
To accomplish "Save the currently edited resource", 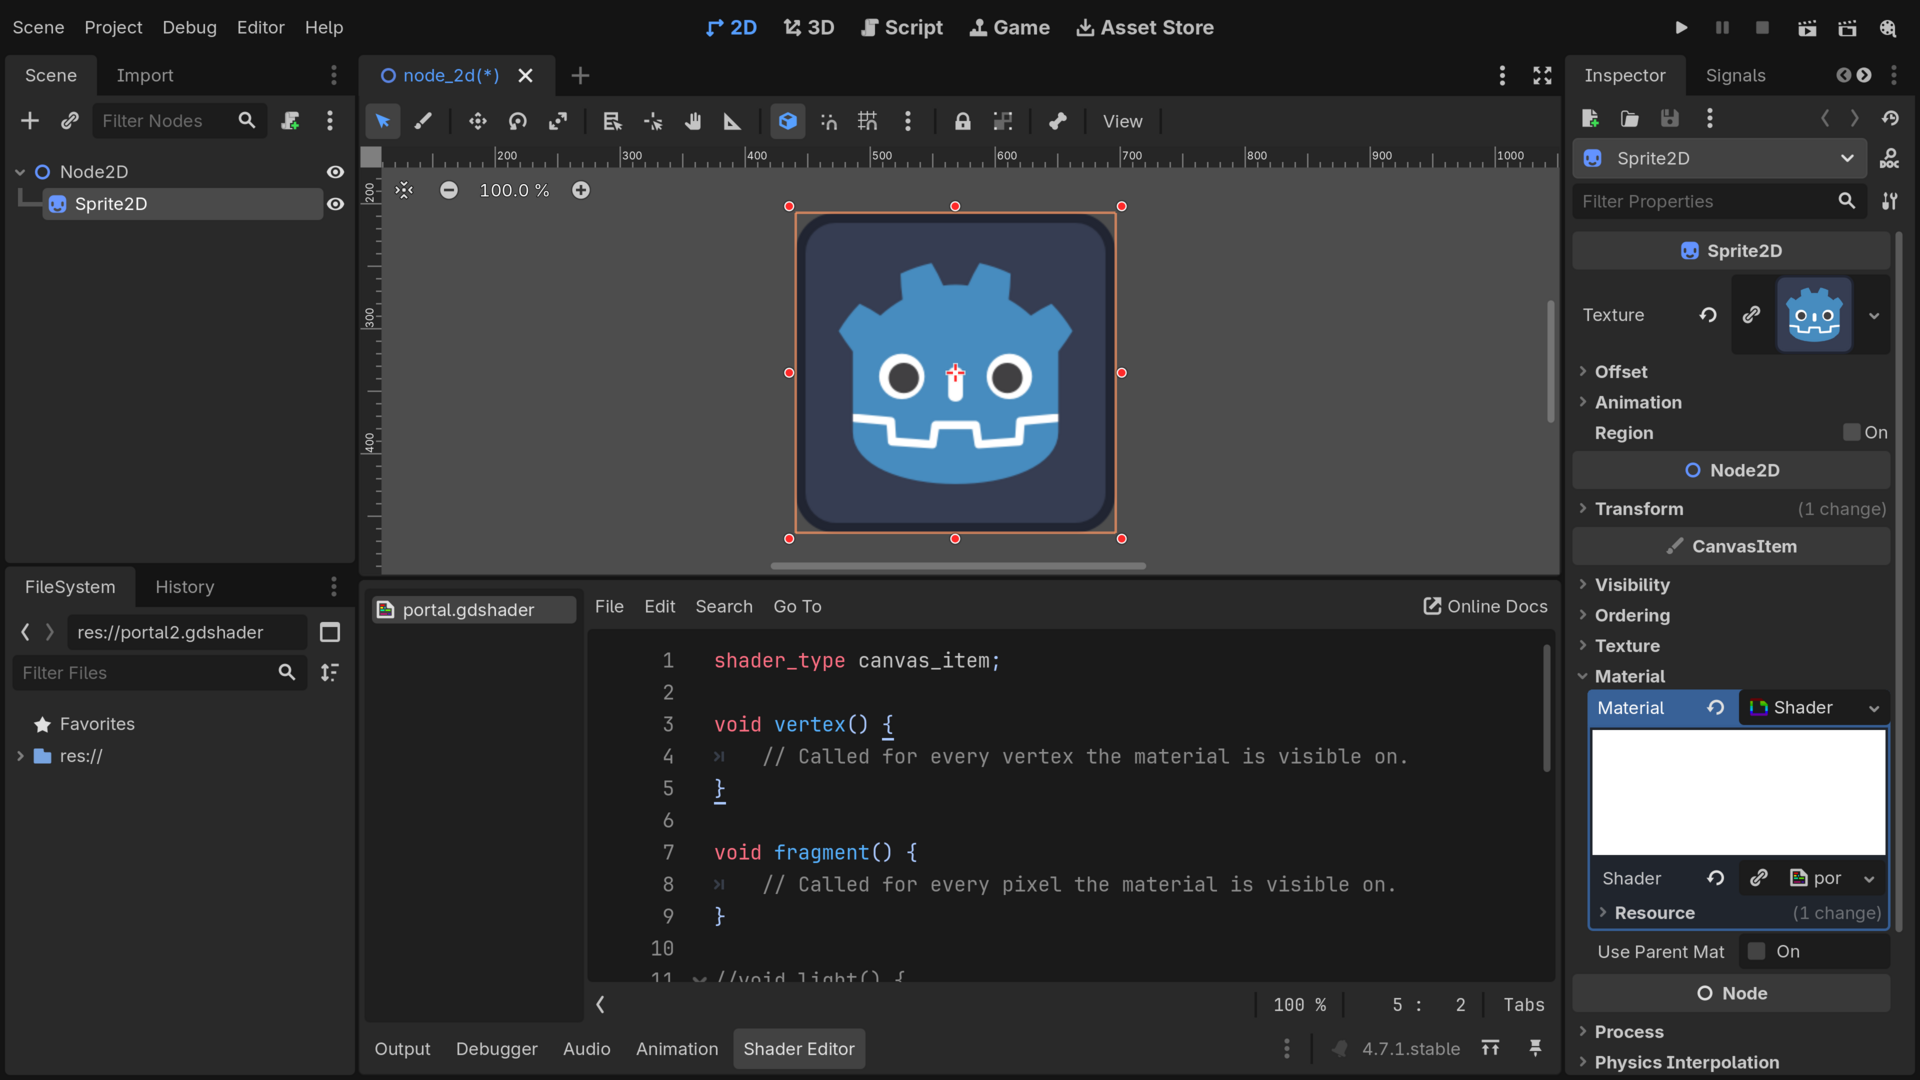I will pos(1670,119).
